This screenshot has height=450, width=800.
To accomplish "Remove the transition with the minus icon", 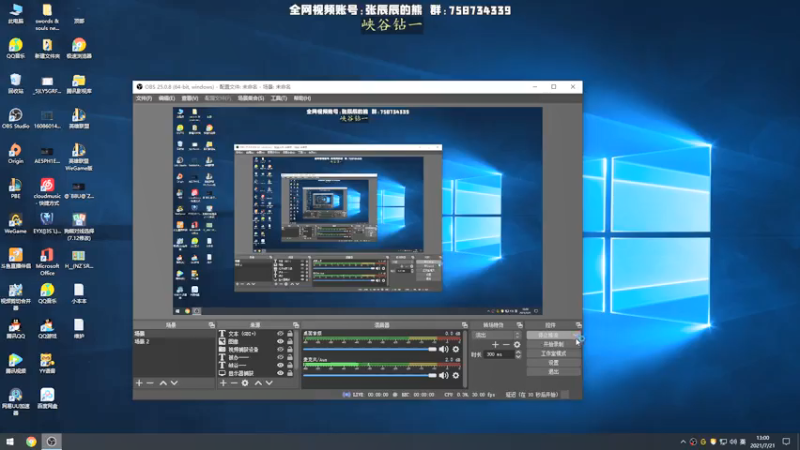I will [506, 345].
